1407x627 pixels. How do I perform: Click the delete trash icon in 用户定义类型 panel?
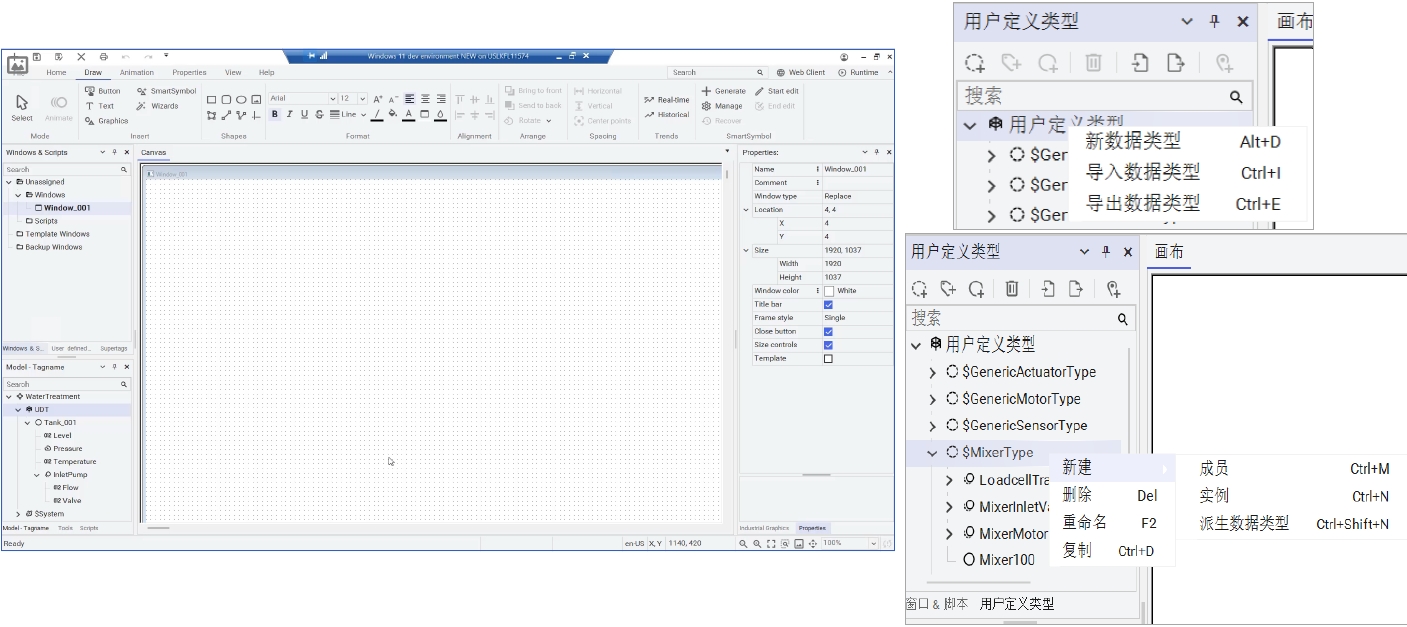[x=1011, y=289]
